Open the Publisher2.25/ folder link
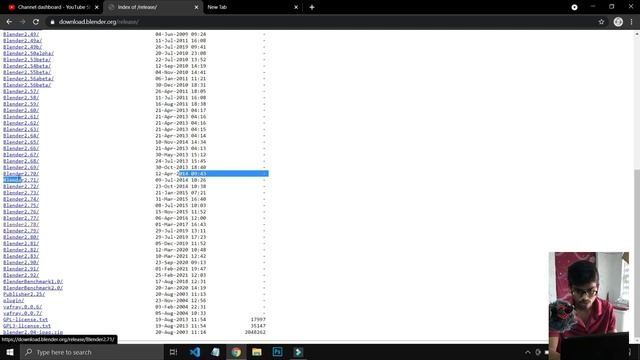The image size is (640, 360). 24,294
